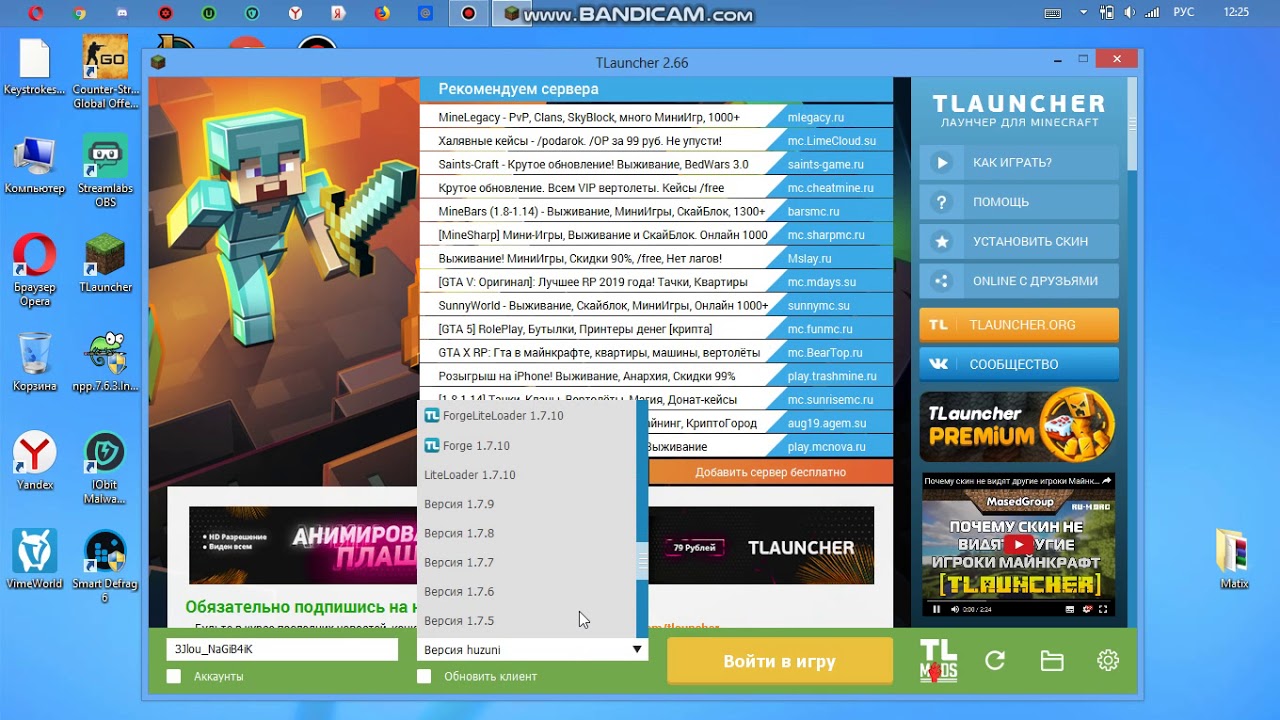Open КАК ИГРАТЬ? help button
Image resolution: width=1280 pixels, height=720 pixels.
[x=1019, y=162]
